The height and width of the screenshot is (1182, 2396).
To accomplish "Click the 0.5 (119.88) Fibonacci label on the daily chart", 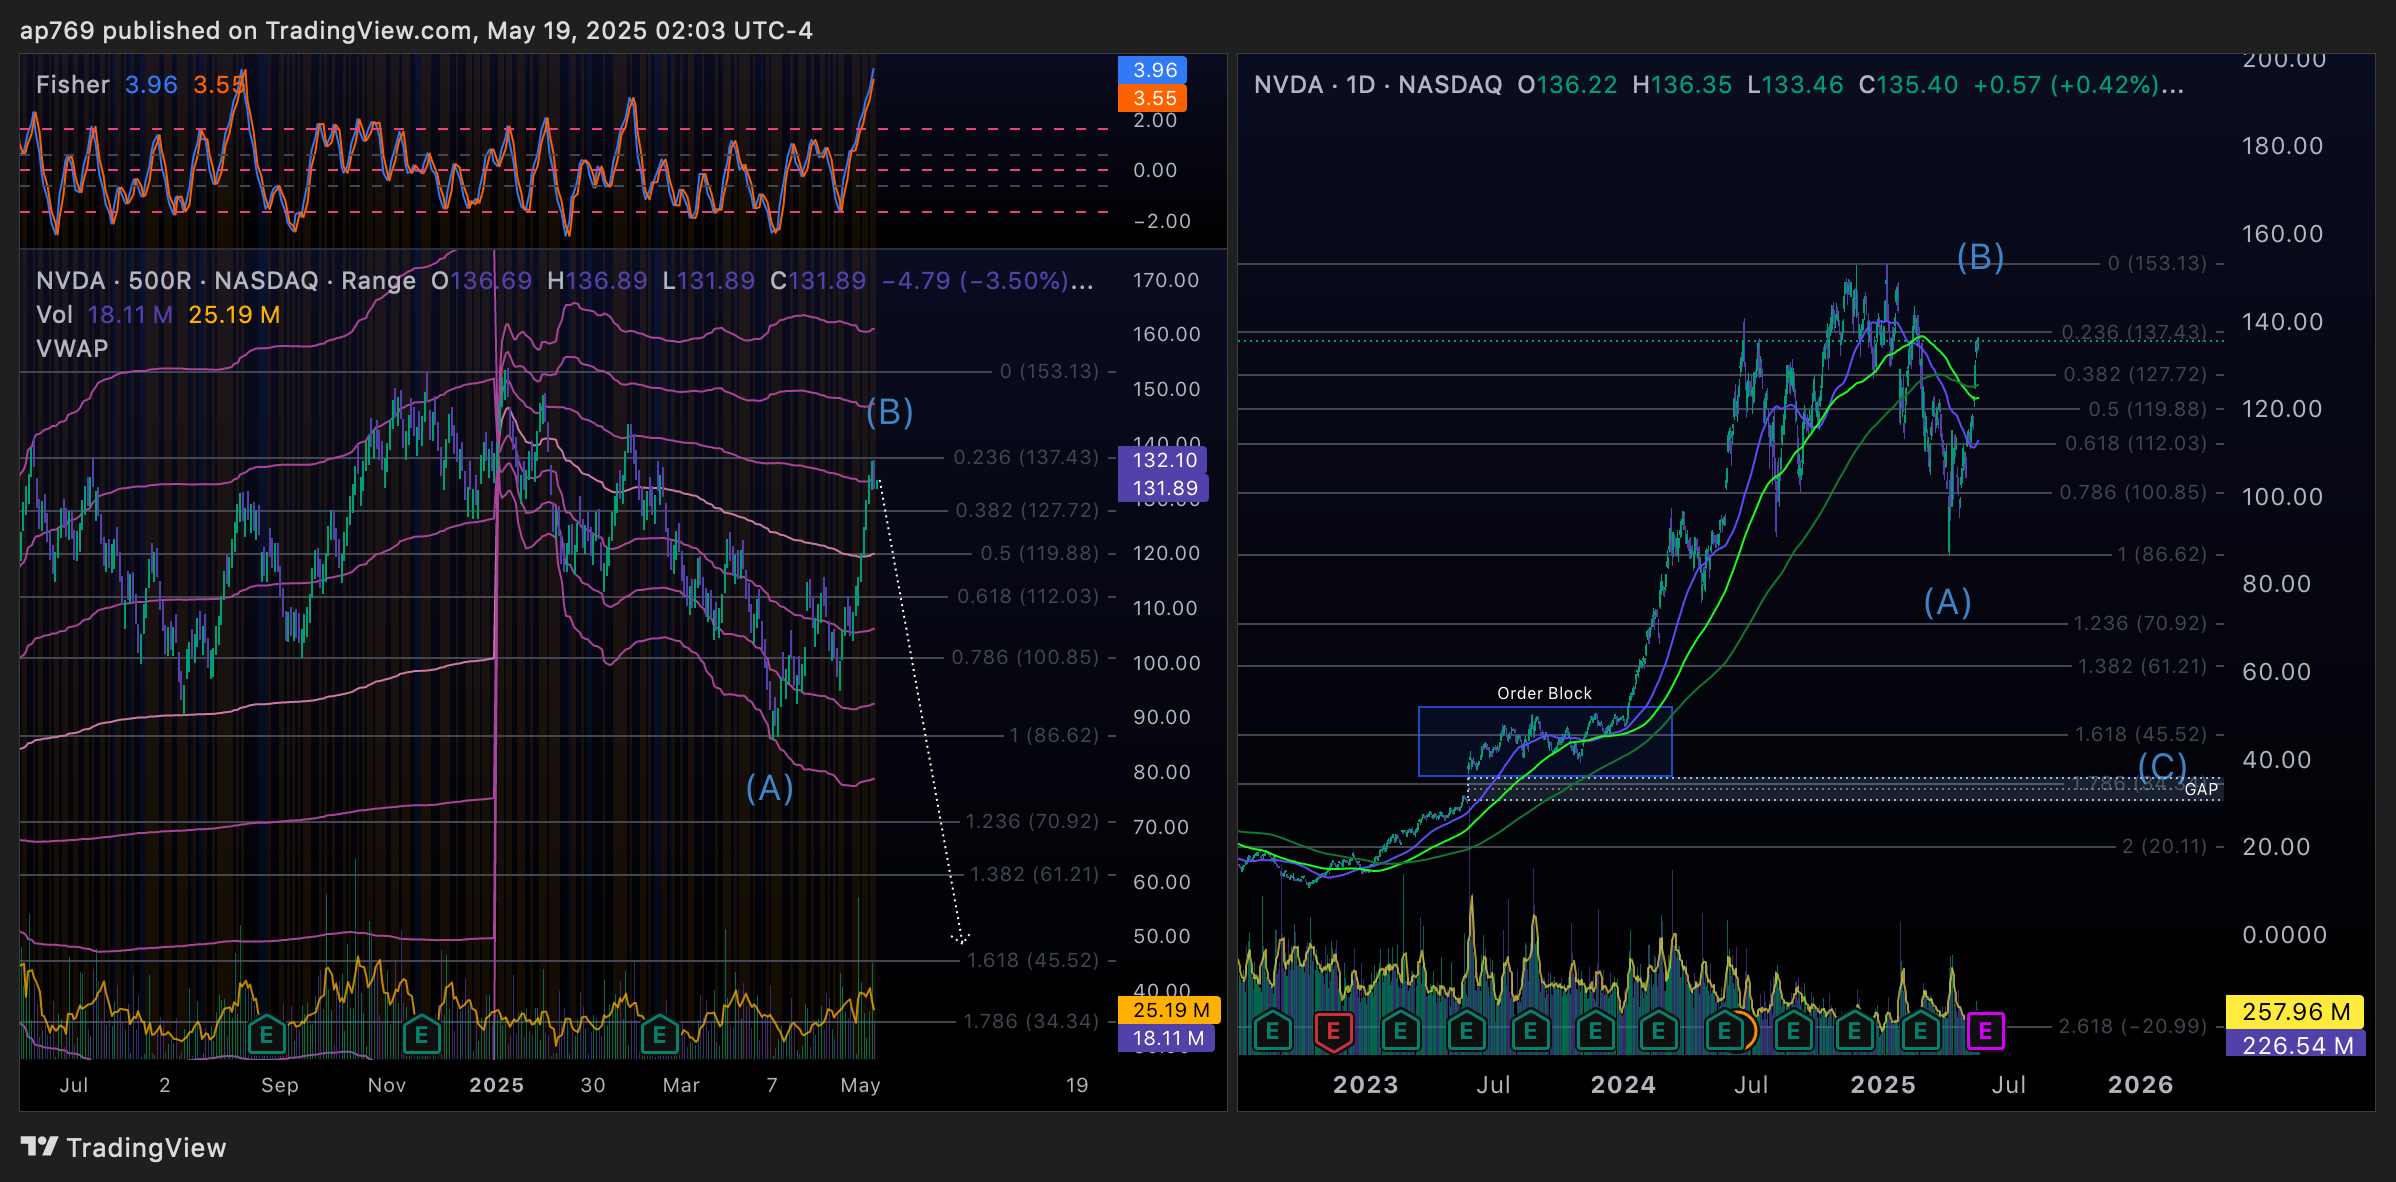I will (x=2147, y=410).
